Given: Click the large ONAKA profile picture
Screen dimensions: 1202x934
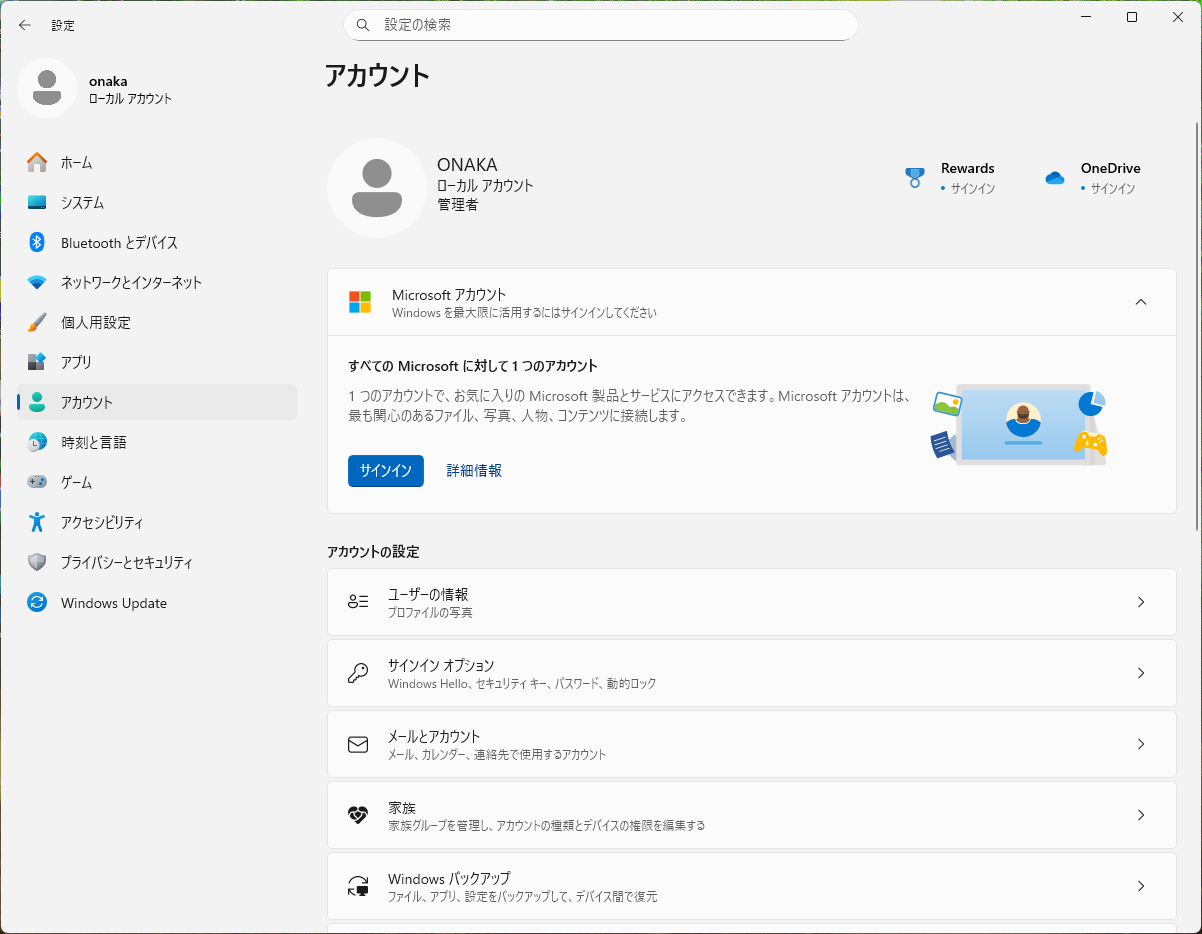Looking at the screenshot, I should coord(377,188).
